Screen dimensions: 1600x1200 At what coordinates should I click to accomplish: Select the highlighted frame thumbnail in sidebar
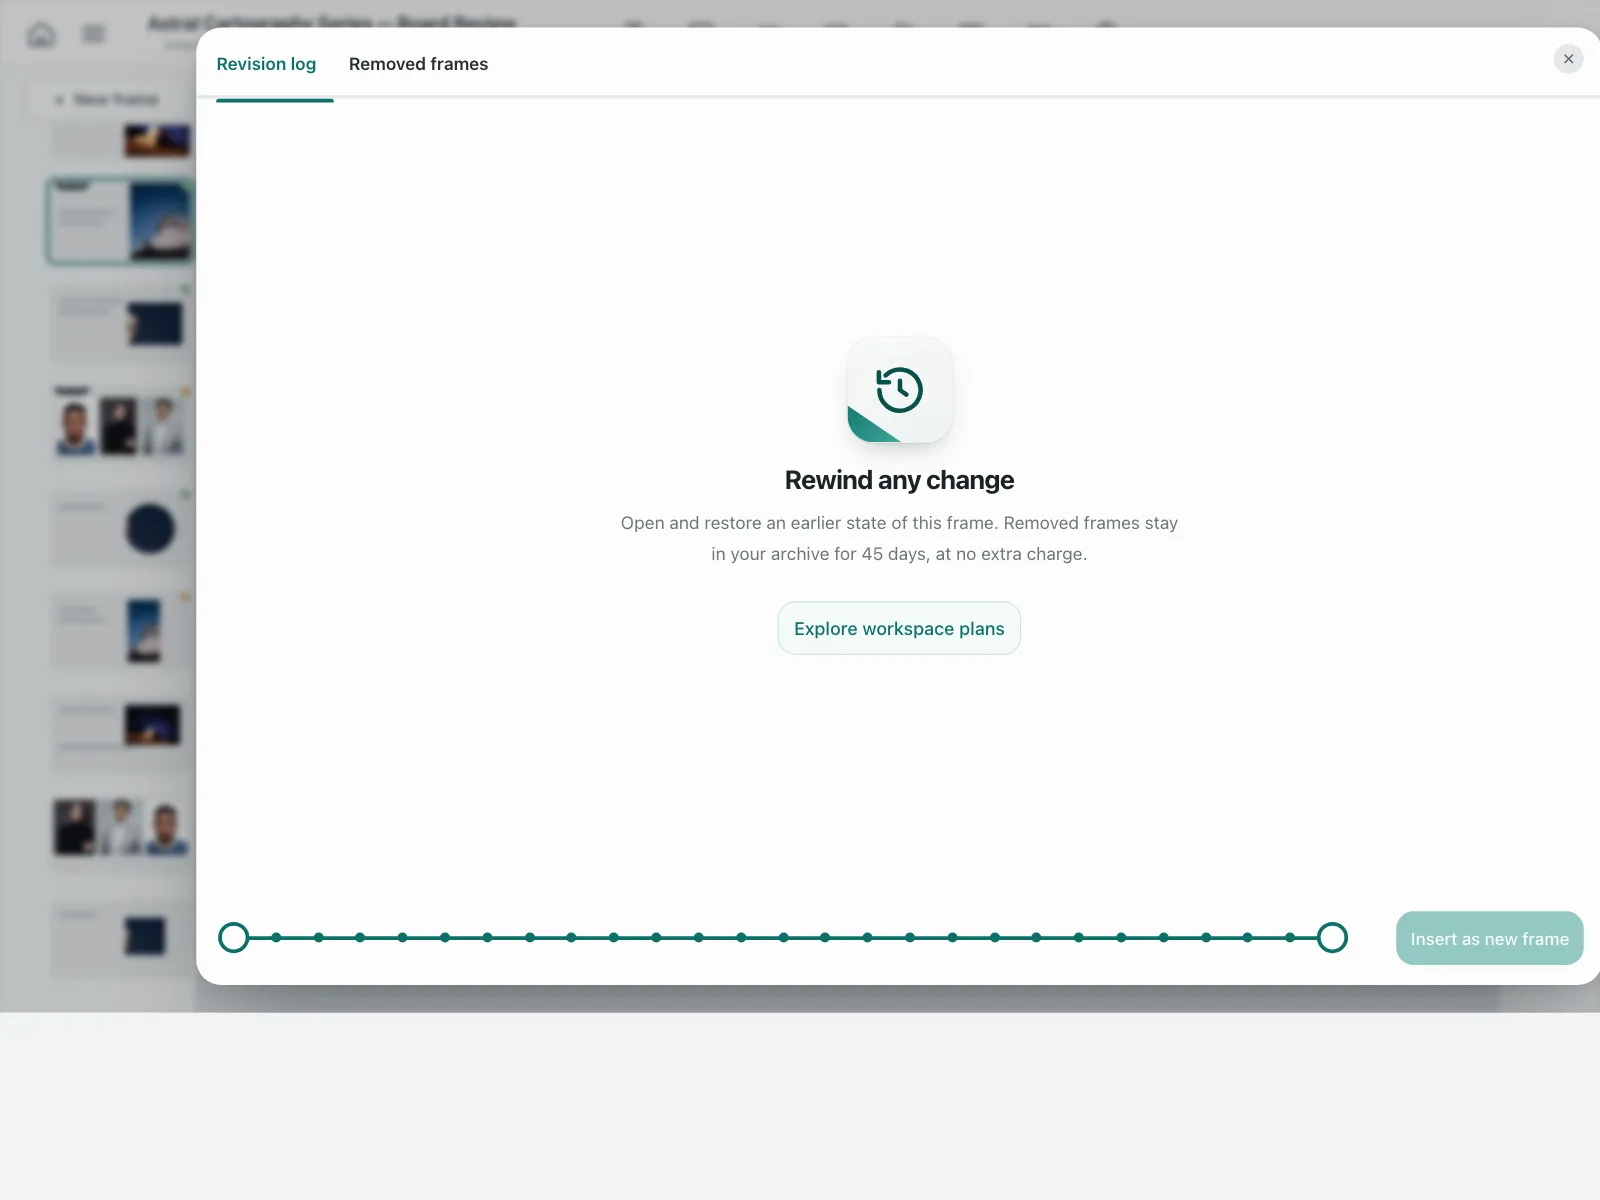120,221
